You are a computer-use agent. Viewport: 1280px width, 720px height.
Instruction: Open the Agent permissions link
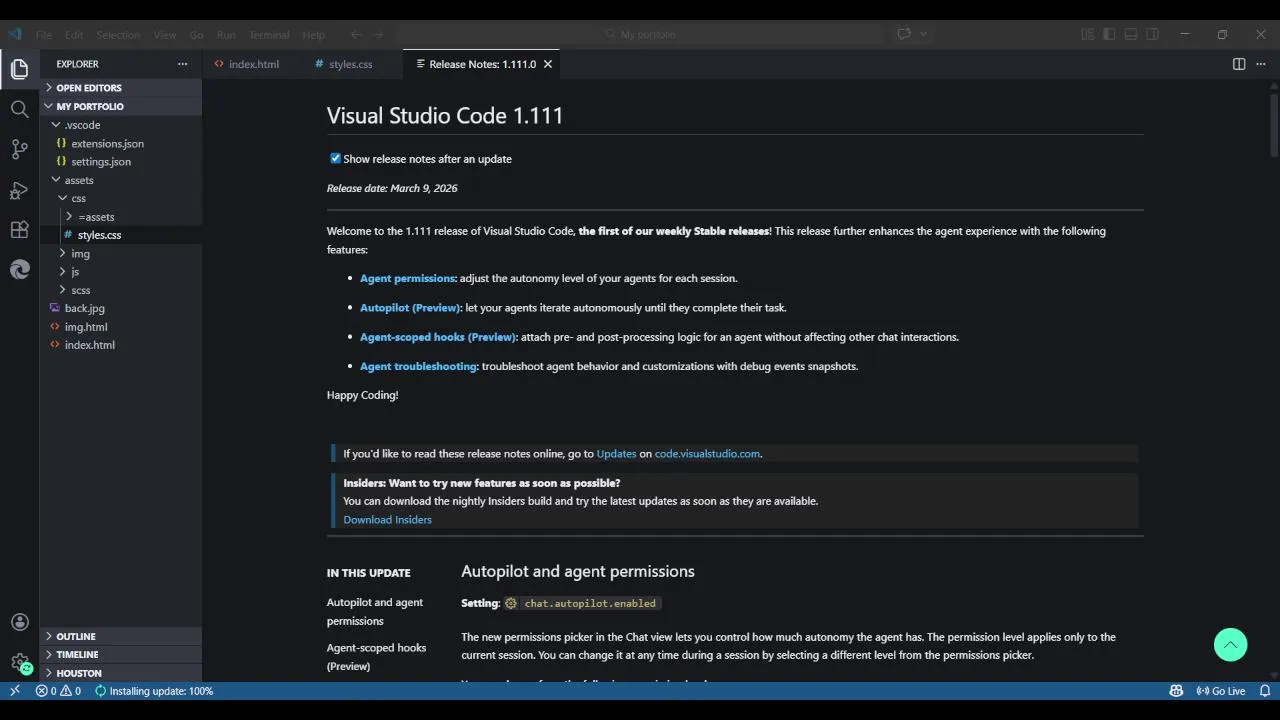tap(408, 278)
